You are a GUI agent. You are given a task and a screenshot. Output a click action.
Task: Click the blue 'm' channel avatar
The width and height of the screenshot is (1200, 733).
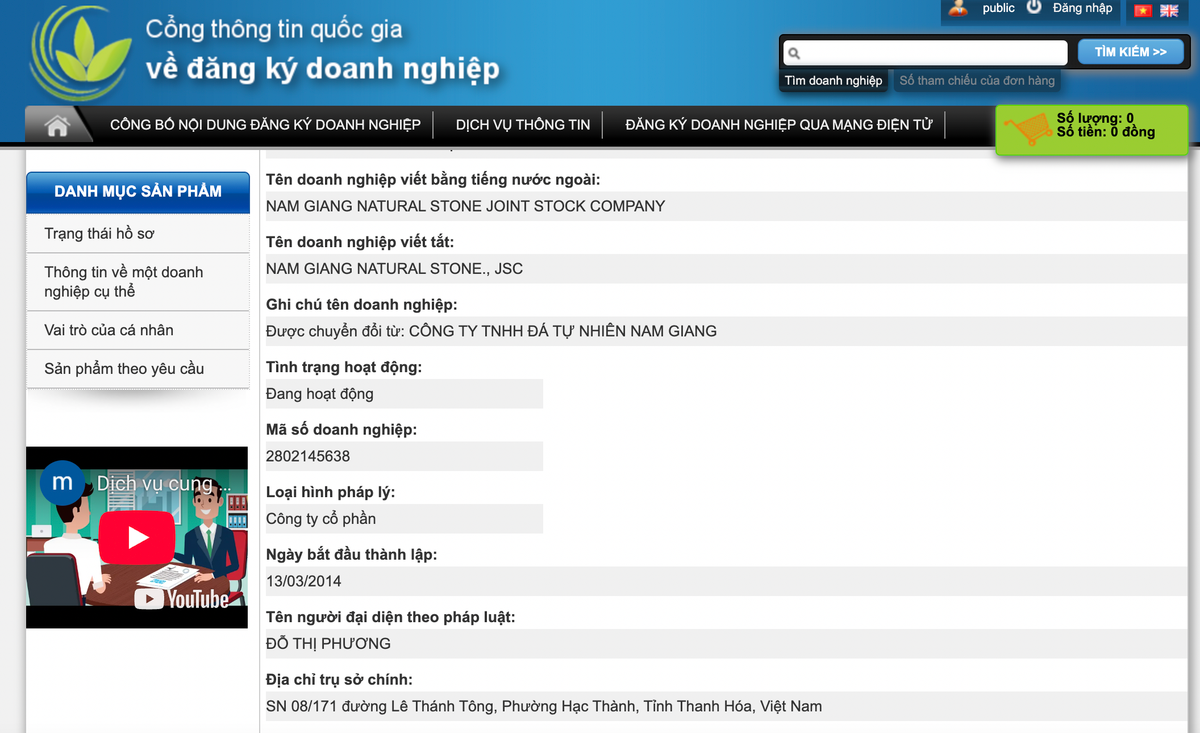pyautogui.click(x=62, y=482)
